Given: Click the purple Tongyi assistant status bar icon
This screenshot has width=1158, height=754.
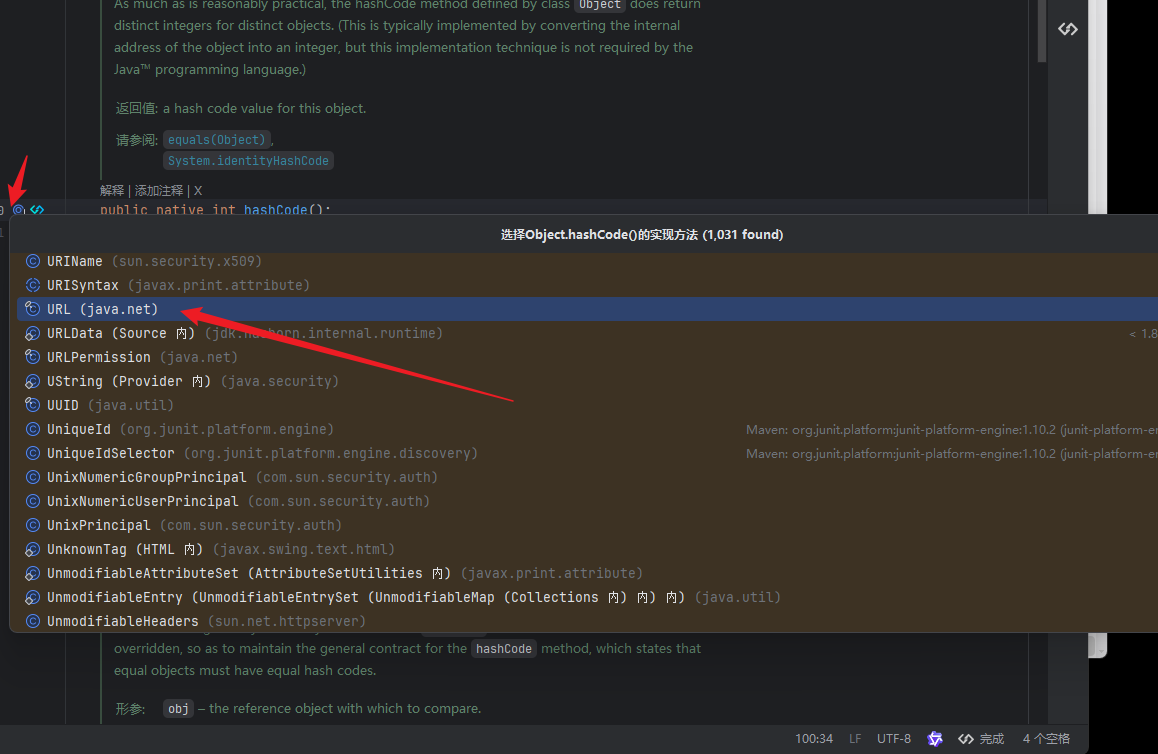Looking at the screenshot, I should point(935,738).
